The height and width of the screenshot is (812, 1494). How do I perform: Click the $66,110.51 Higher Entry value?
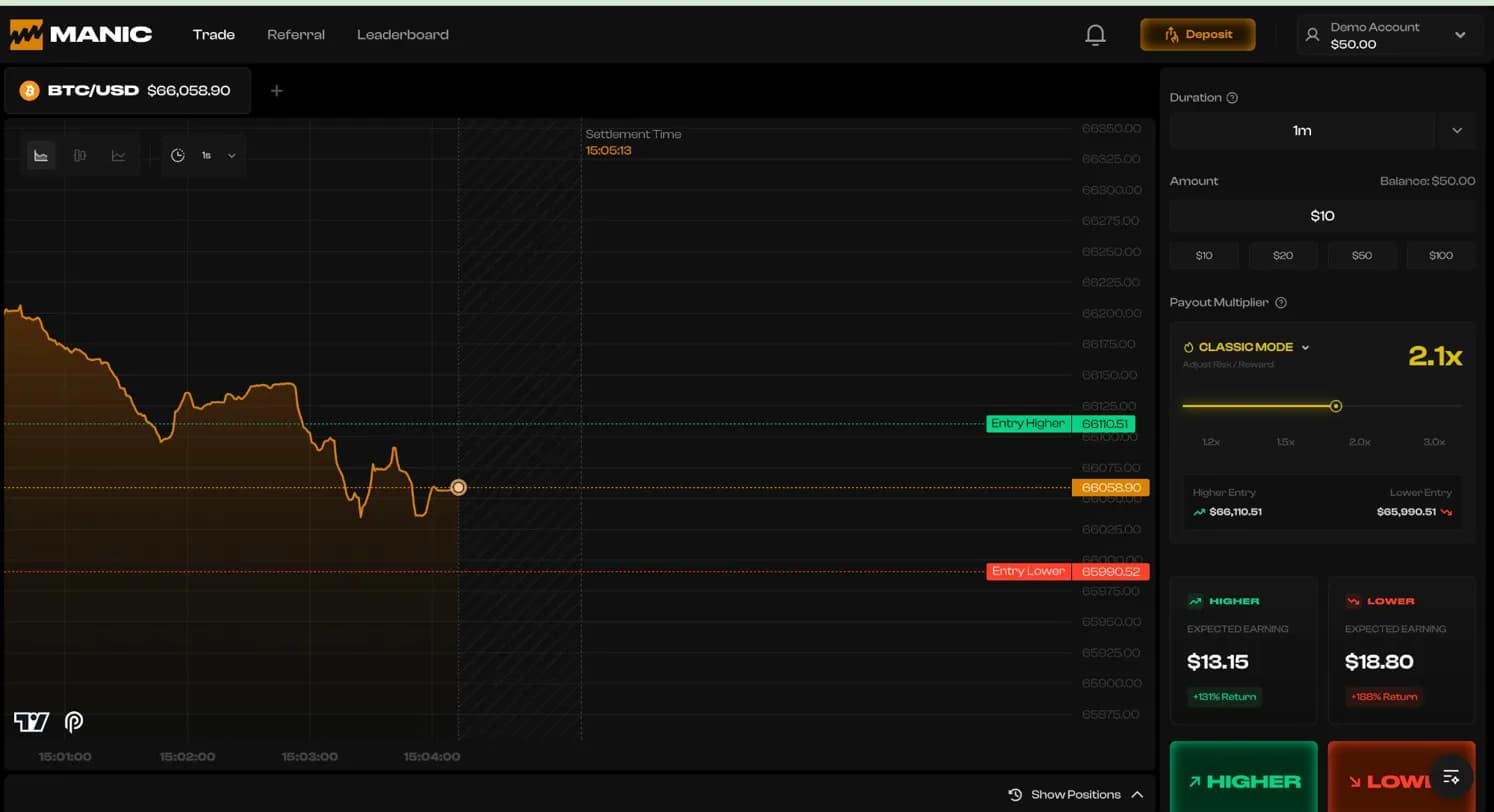(1236, 512)
